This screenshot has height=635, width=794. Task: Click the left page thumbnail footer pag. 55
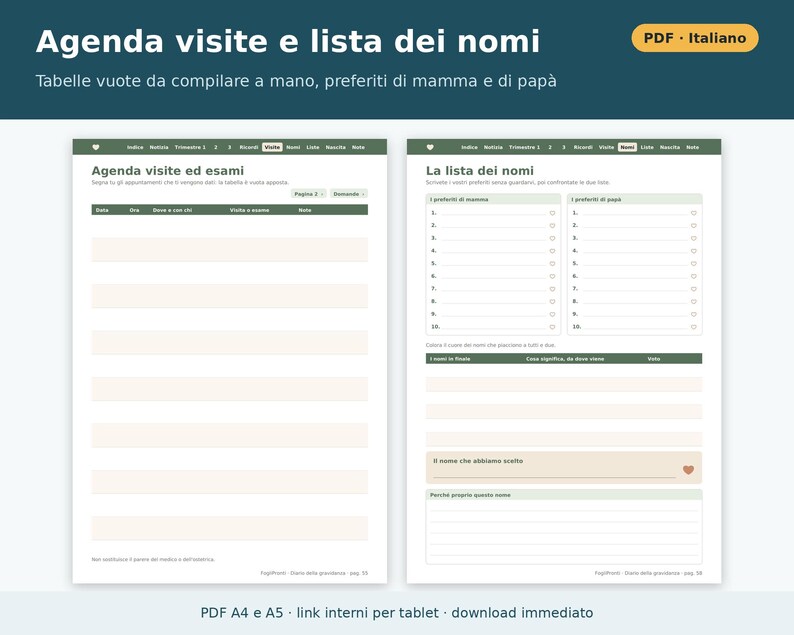(314, 573)
